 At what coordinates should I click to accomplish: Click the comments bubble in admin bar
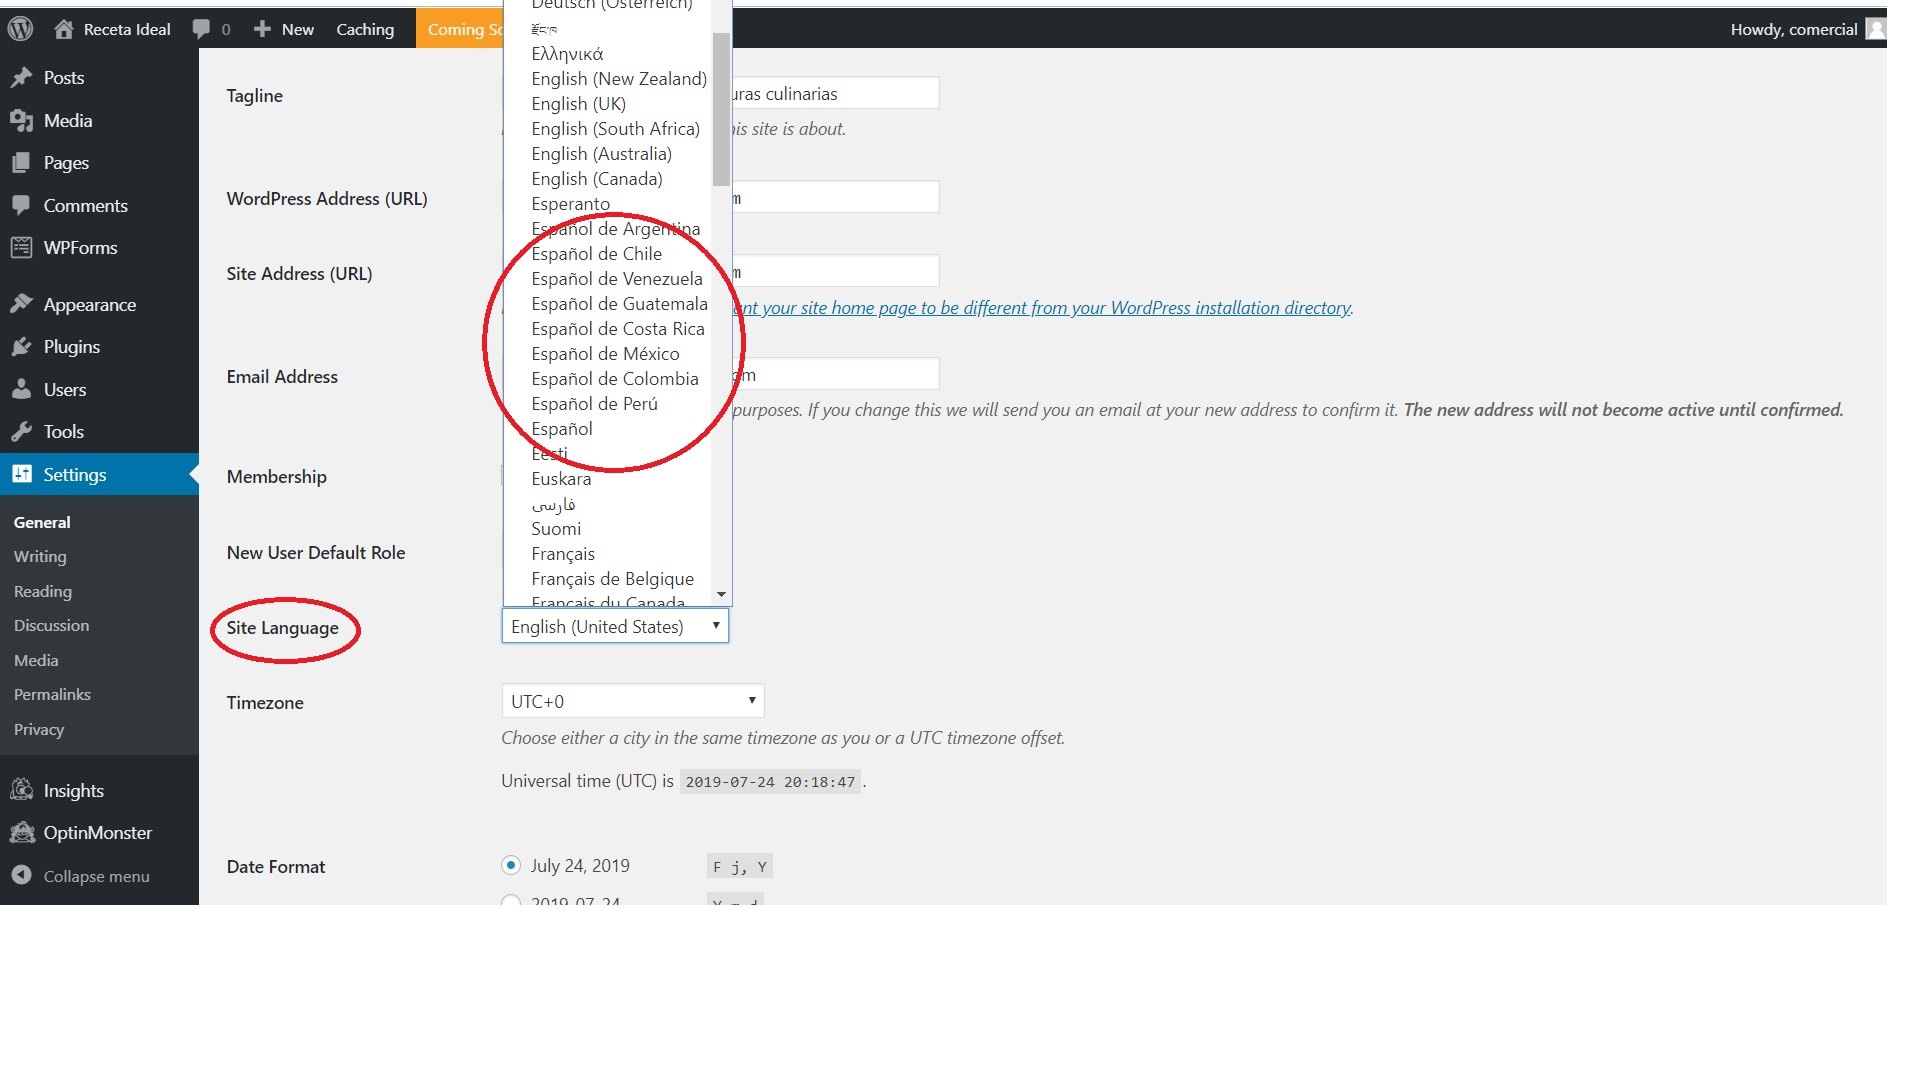201,29
